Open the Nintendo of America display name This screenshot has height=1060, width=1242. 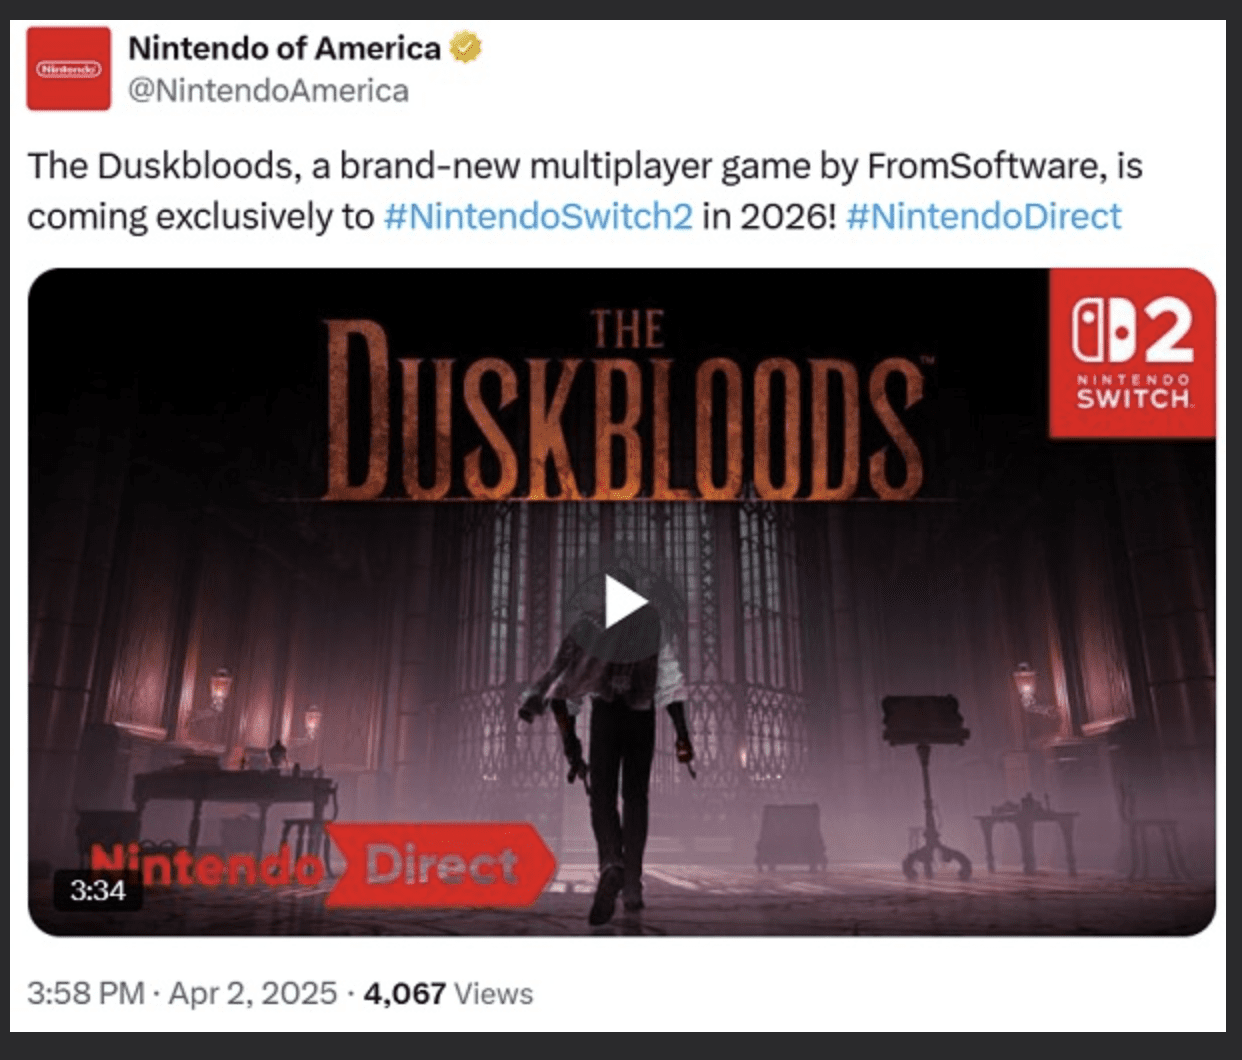(284, 47)
